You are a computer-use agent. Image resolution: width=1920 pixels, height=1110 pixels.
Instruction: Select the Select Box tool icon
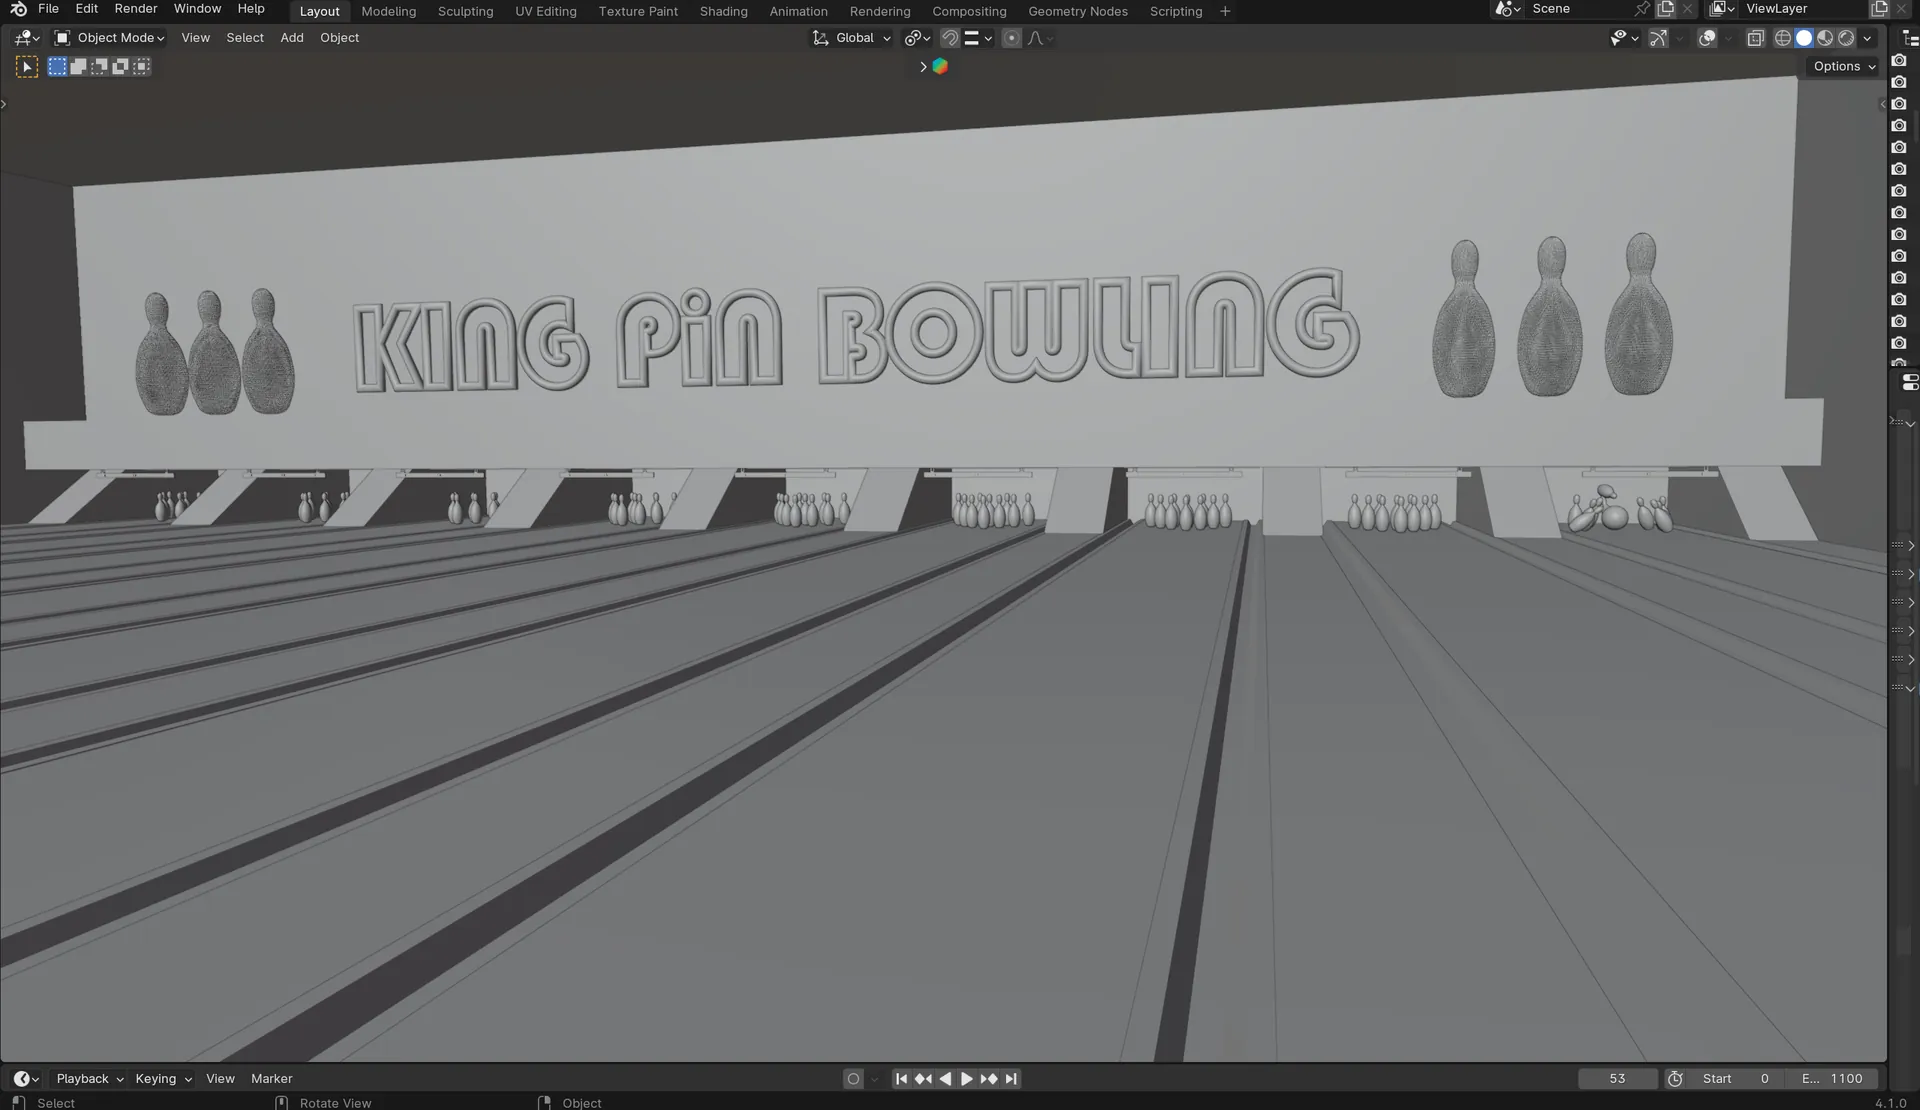[27, 67]
